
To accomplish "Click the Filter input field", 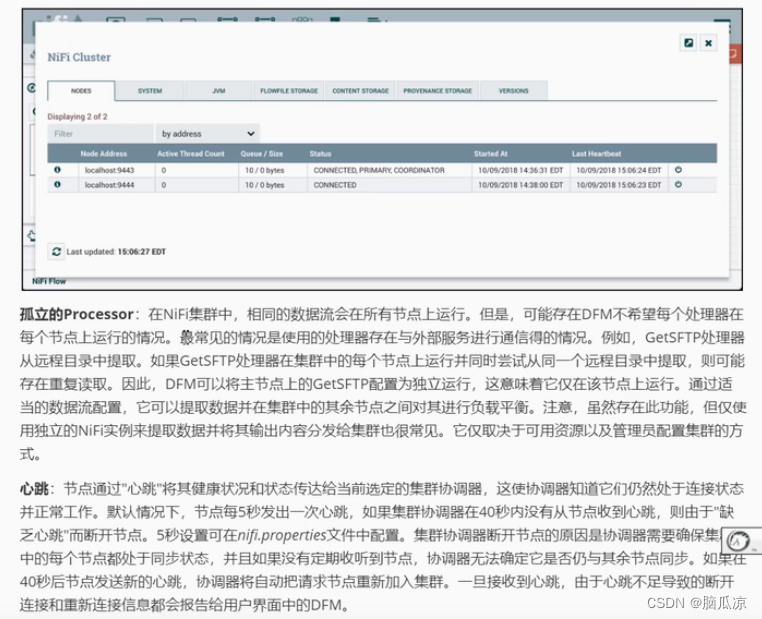I will tap(101, 134).
